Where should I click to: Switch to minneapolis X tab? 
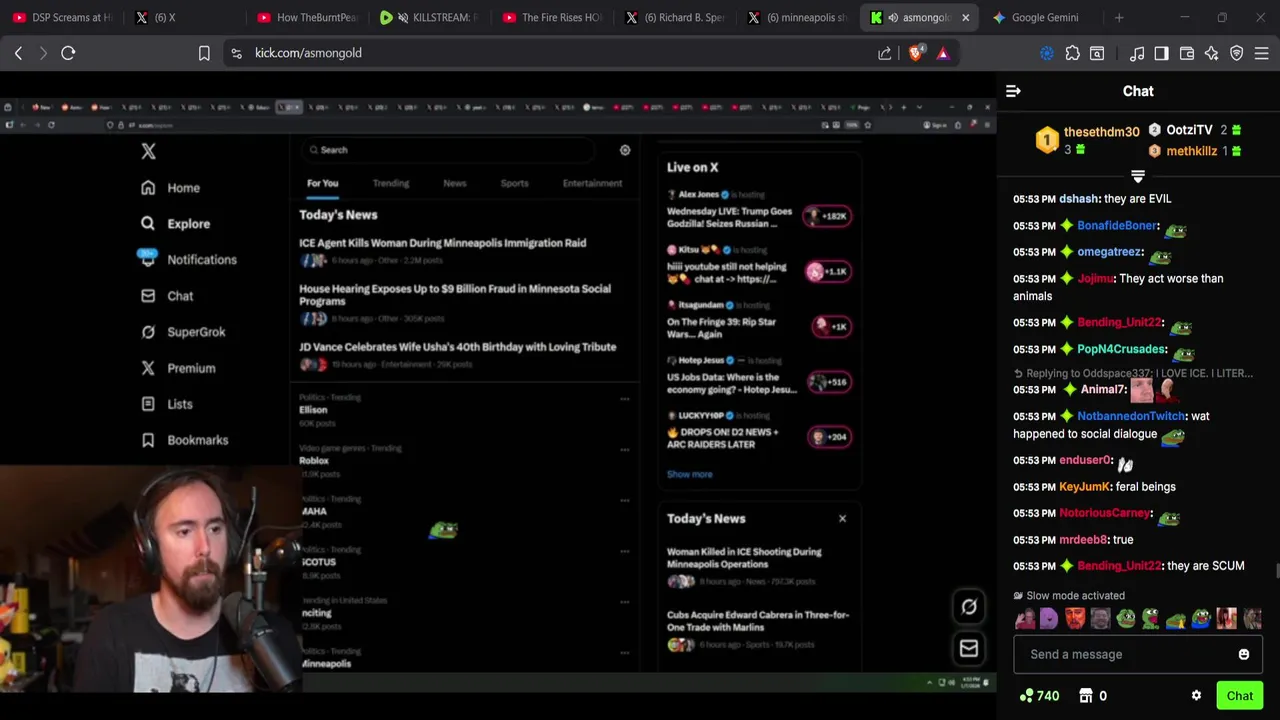[797, 17]
